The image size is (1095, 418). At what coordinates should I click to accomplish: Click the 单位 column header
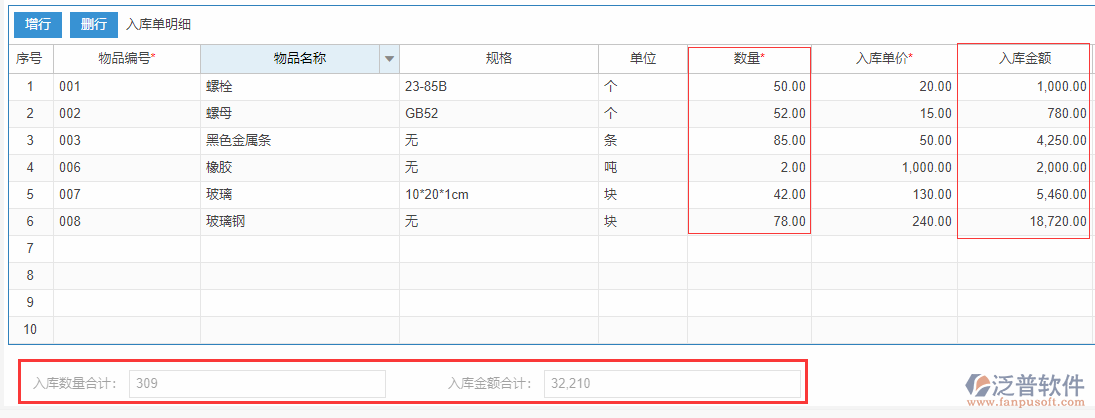tap(642, 59)
